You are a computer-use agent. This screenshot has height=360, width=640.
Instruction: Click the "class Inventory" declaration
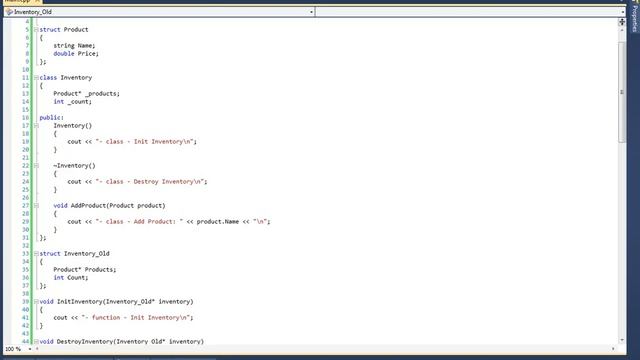[66, 78]
